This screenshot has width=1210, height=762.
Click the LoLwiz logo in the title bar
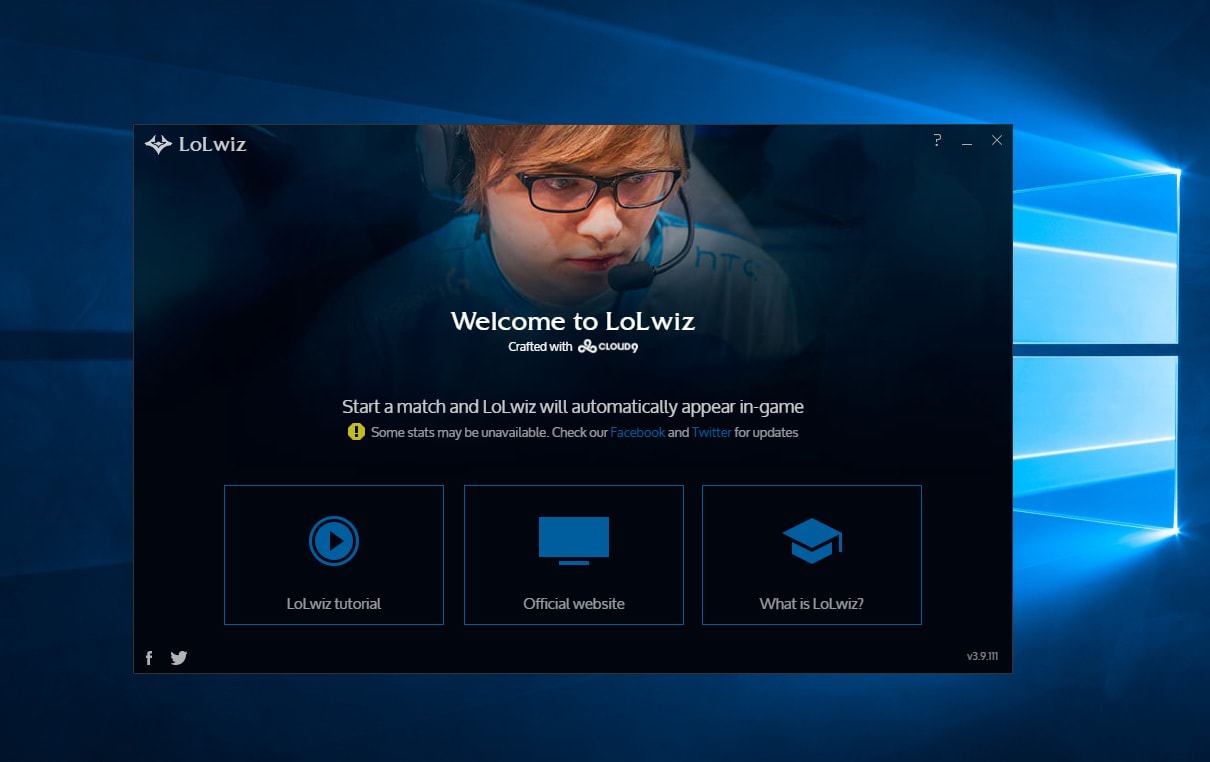195,144
